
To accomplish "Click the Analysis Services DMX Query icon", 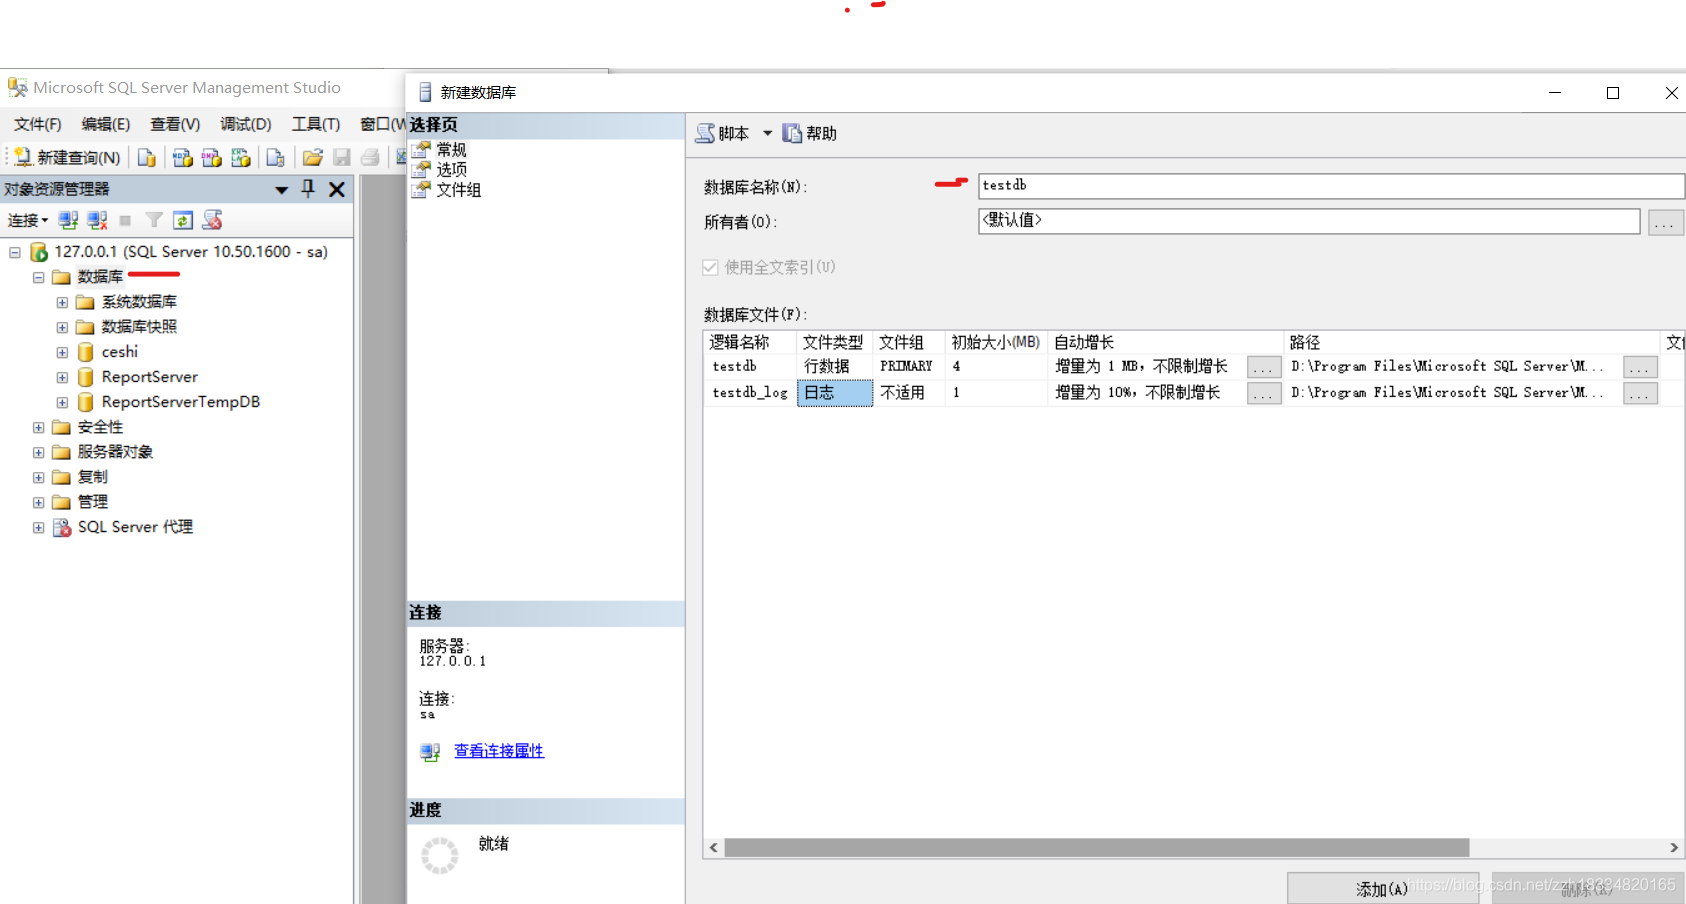I will 211,157.
